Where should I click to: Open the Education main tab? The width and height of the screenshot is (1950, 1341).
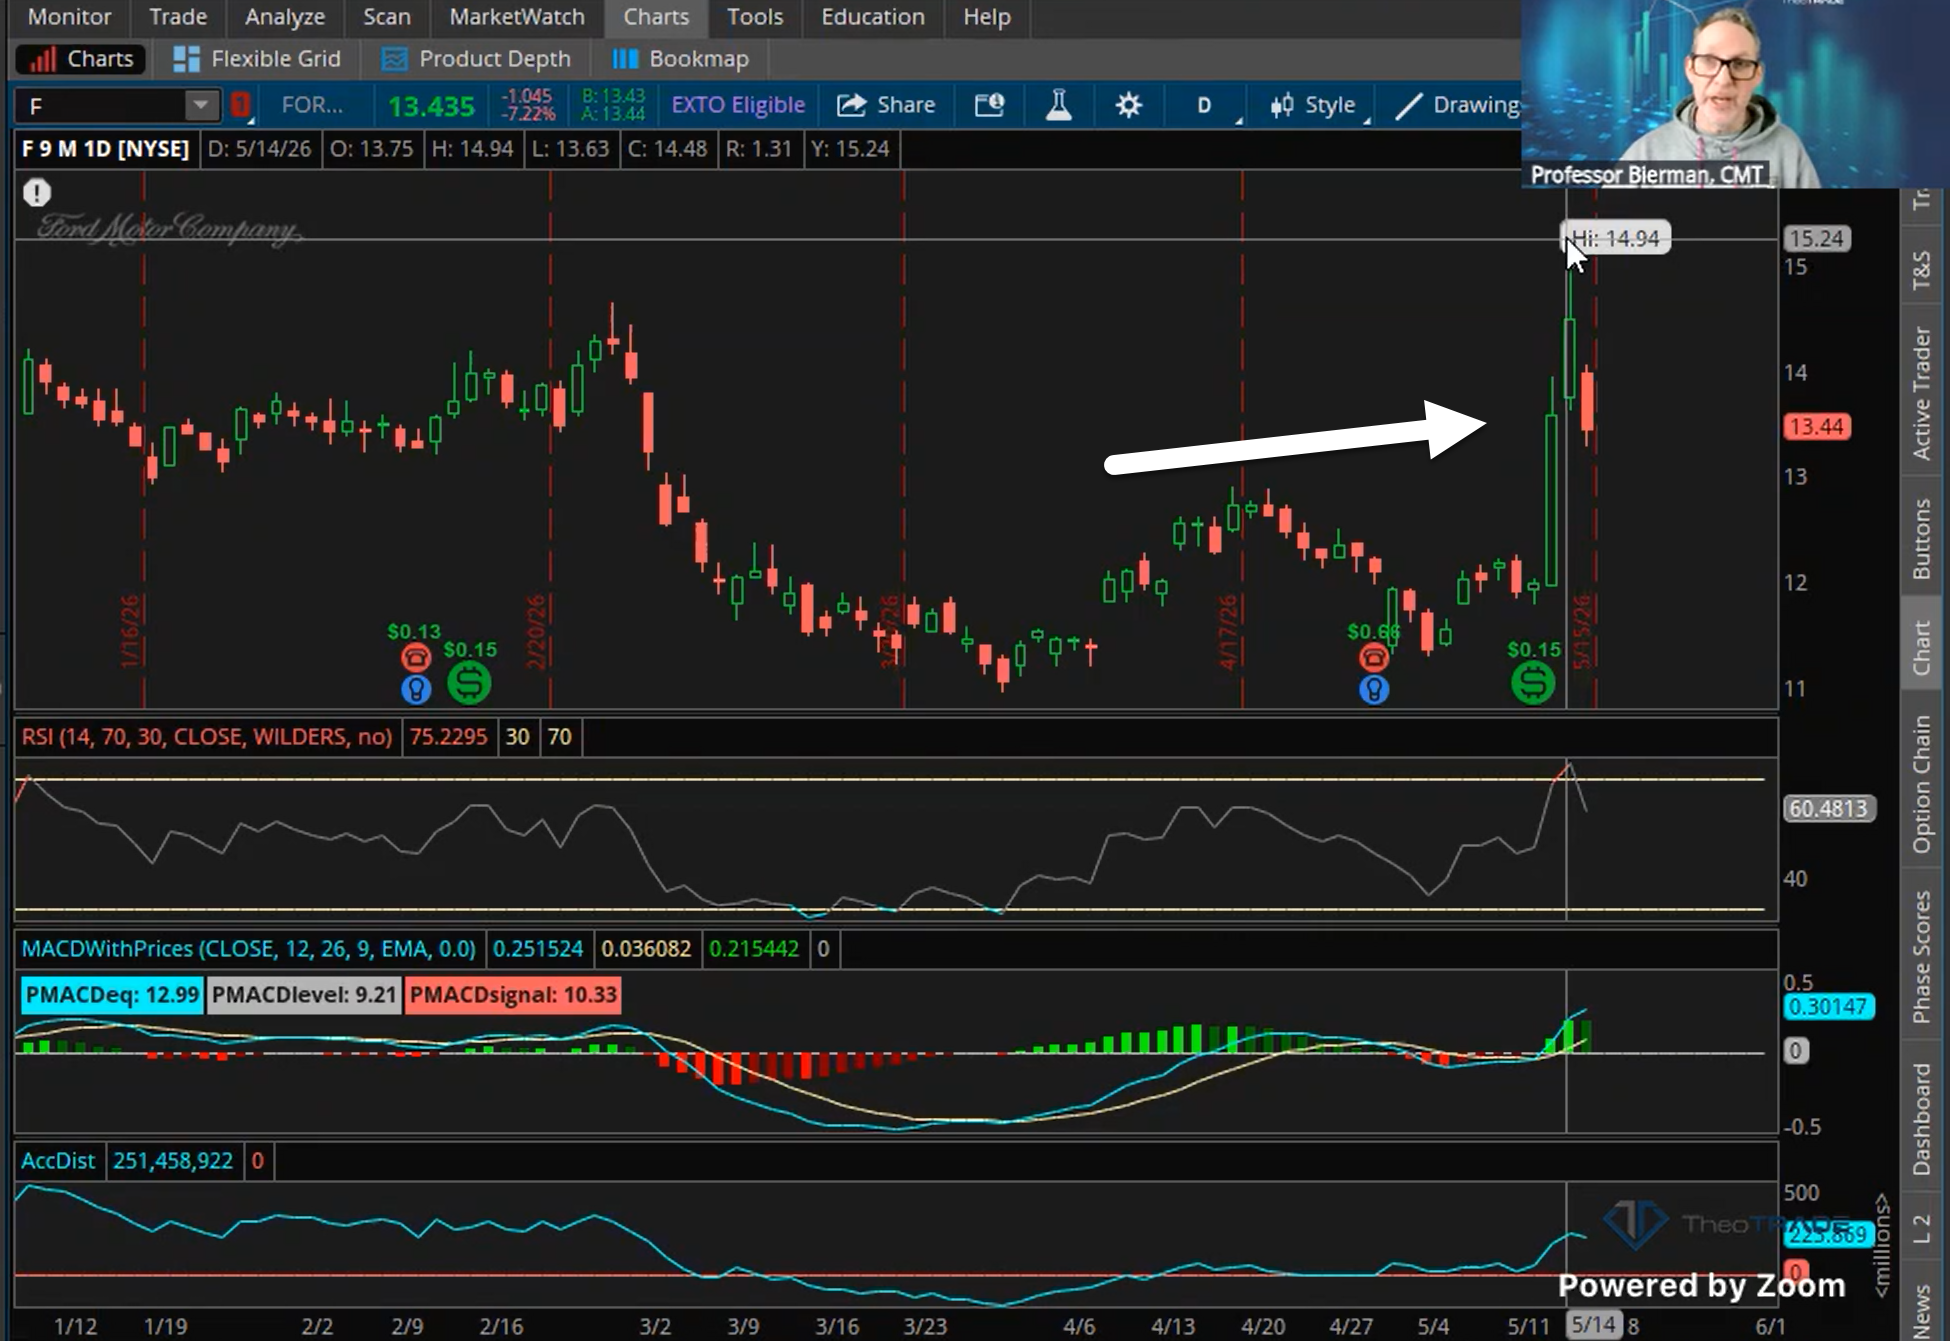tap(873, 17)
